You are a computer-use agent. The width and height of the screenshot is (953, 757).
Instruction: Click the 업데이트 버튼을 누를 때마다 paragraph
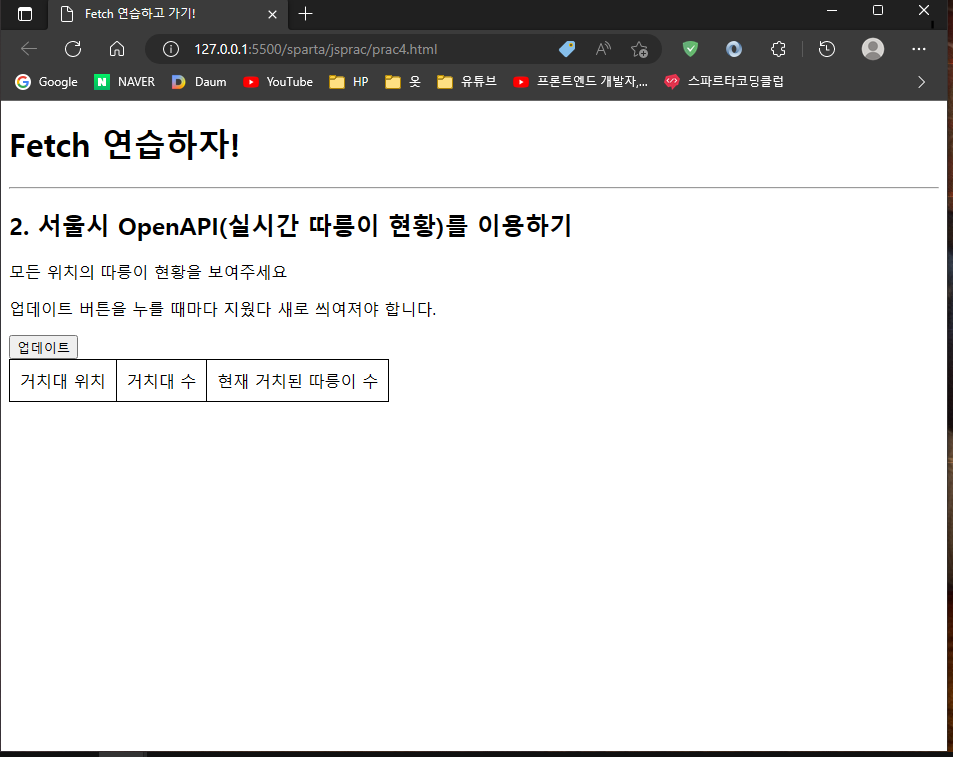pyautogui.click(x=222, y=309)
